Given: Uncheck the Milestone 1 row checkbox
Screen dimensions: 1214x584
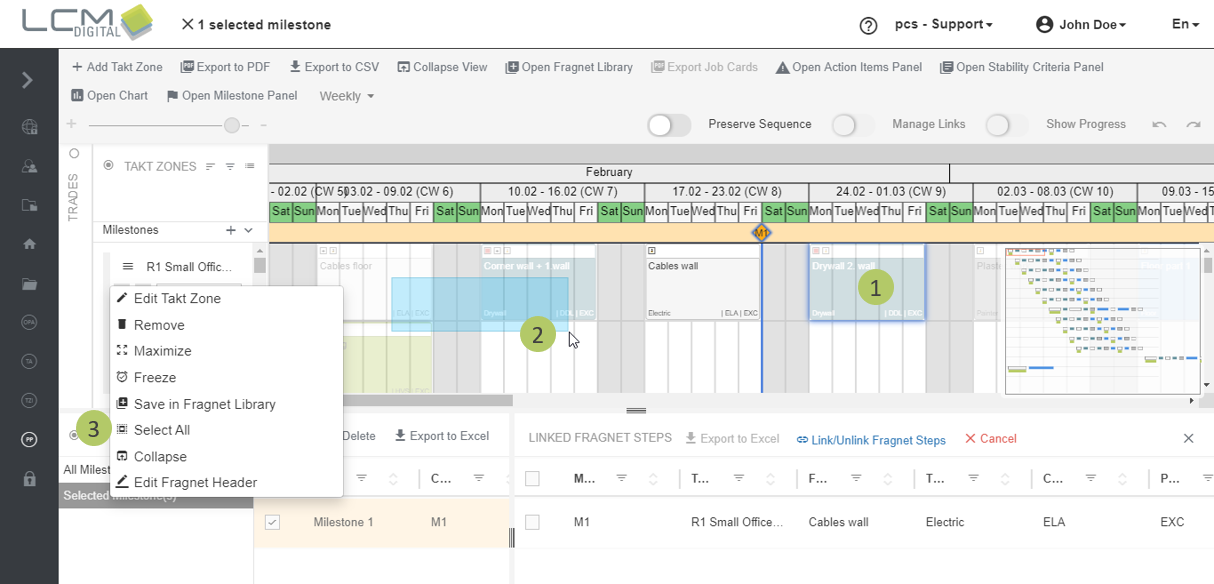Looking at the screenshot, I should point(273,522).
